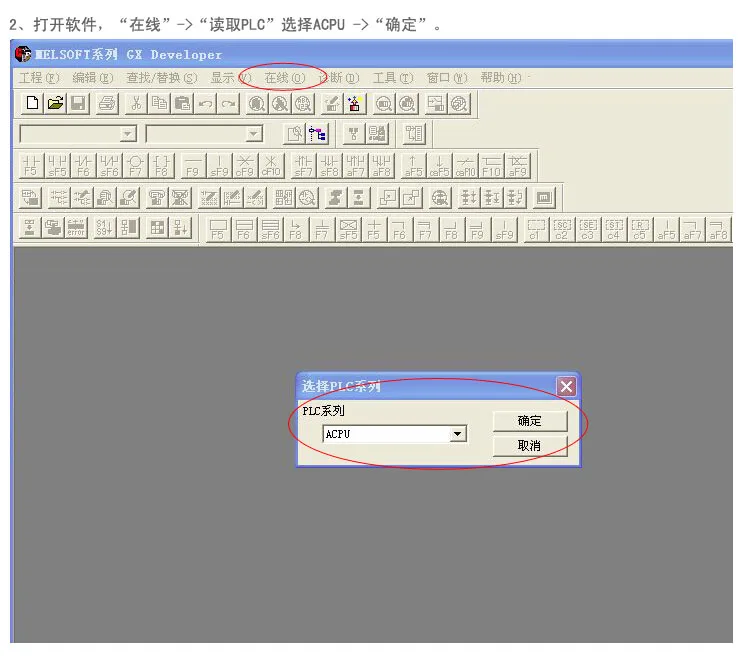Click the GX Developer title bar icon
This screenshot has width=750, height=658.
tap(22, 54)
